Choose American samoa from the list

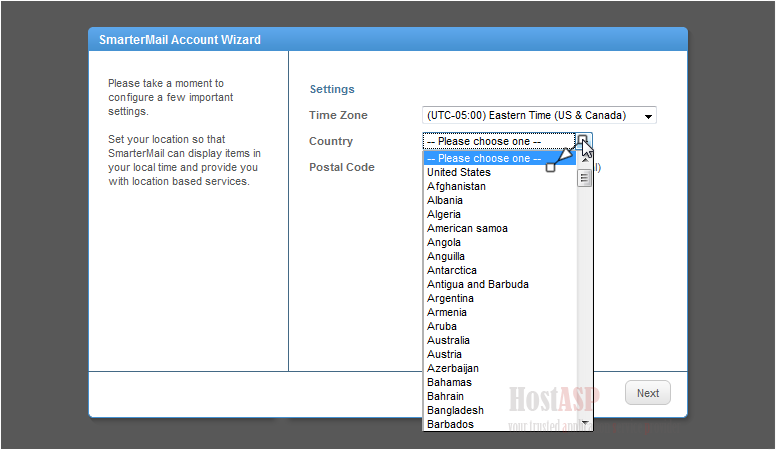point(467,228)
